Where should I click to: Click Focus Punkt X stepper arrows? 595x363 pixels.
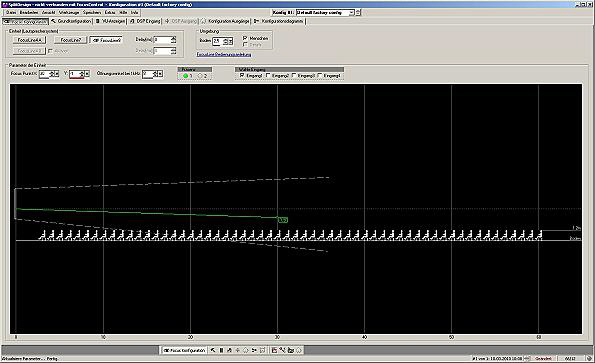pos(52,74)
